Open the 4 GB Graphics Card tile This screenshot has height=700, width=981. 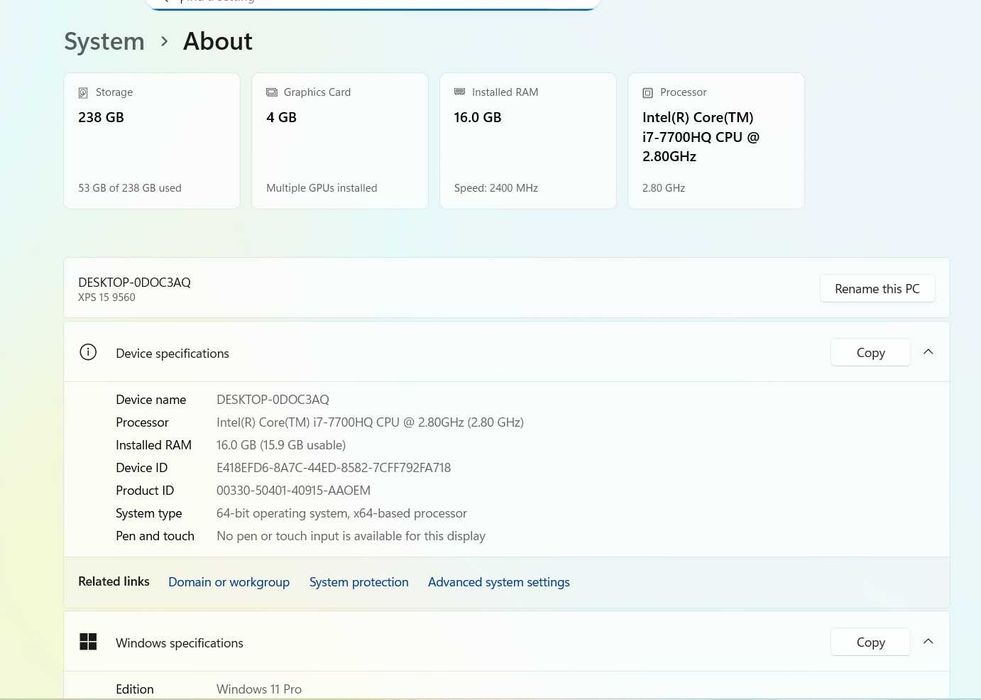[340, 141]
